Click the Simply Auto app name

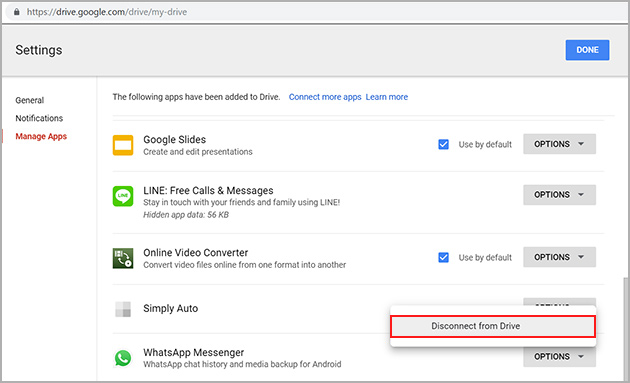(171, 308)
